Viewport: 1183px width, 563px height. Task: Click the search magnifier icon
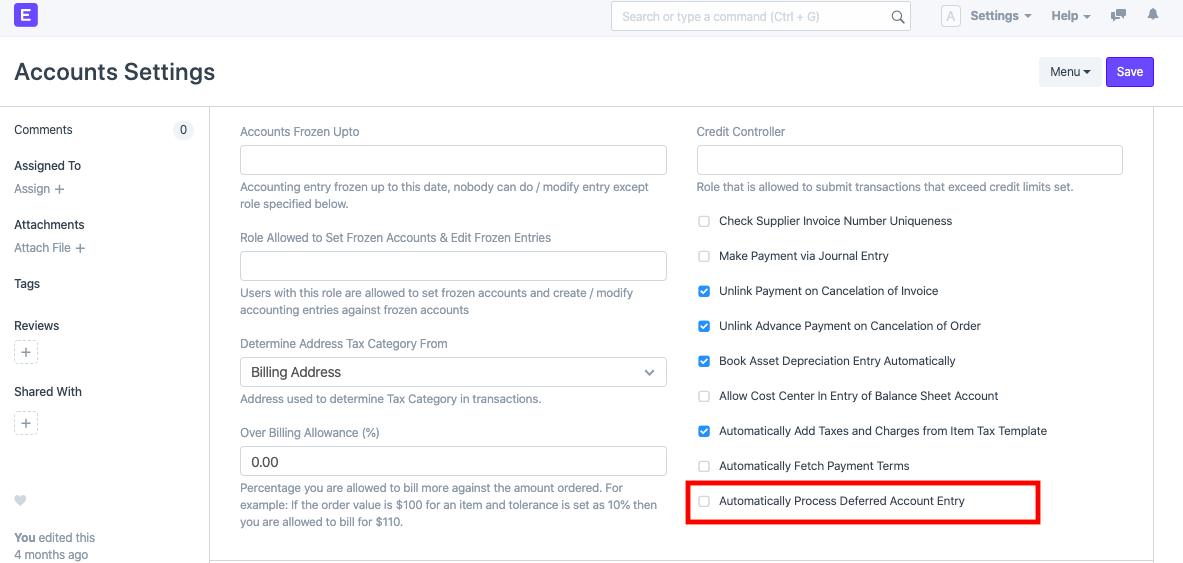pos(897,17)
